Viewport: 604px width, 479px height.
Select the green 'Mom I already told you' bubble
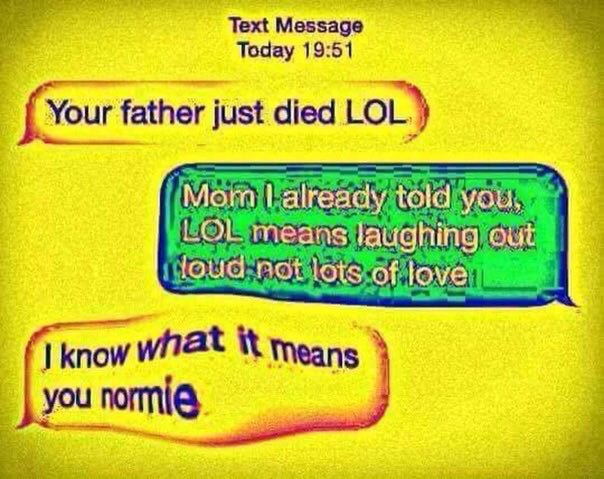coord(366,234)
